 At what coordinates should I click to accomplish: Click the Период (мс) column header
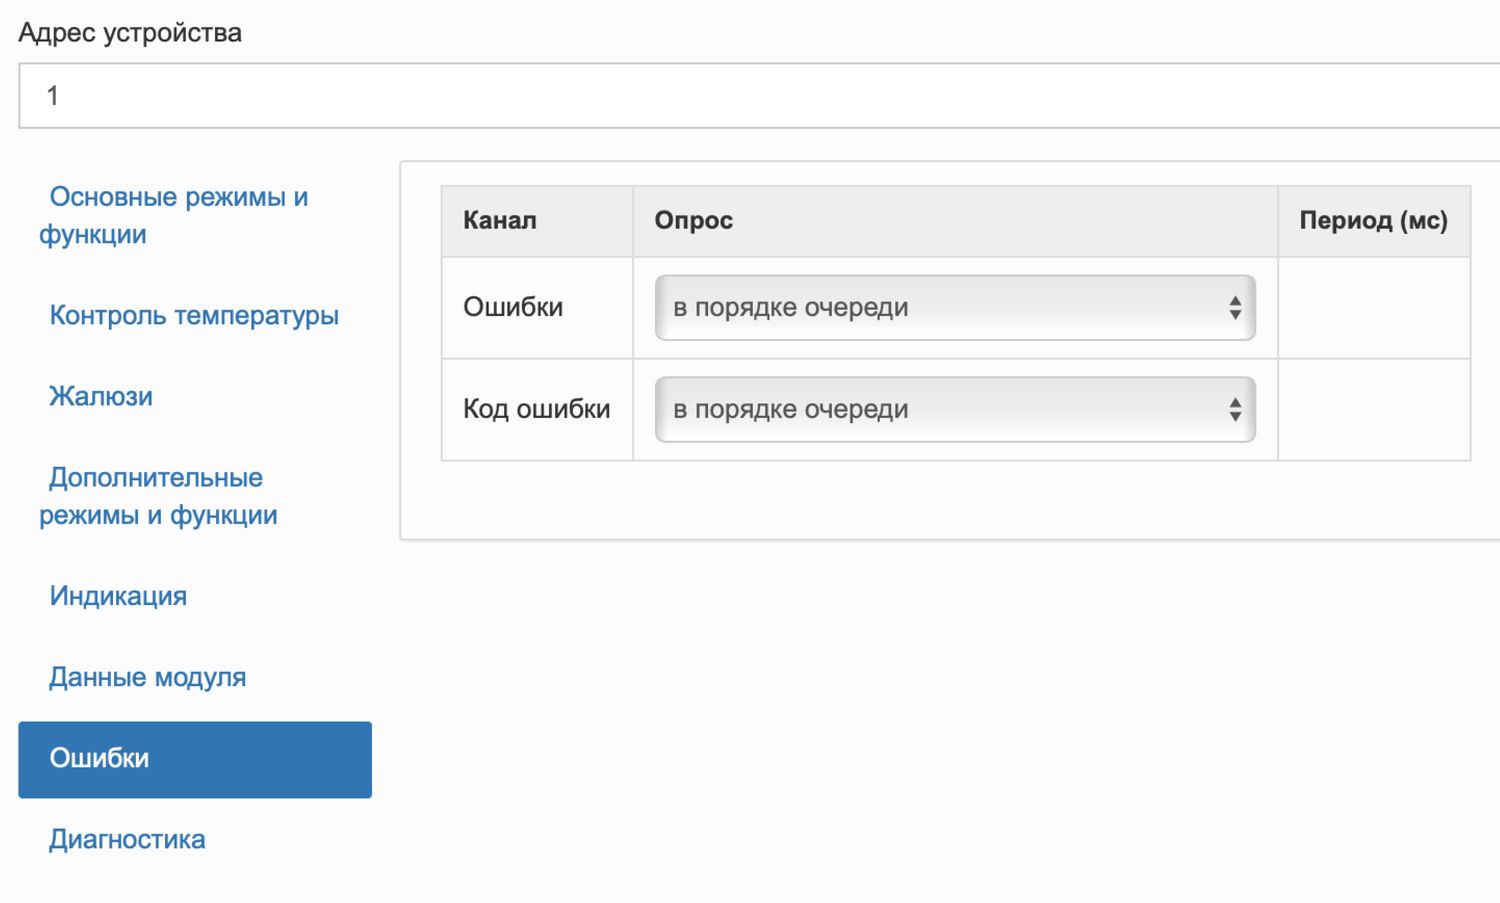pos(1373,221)
